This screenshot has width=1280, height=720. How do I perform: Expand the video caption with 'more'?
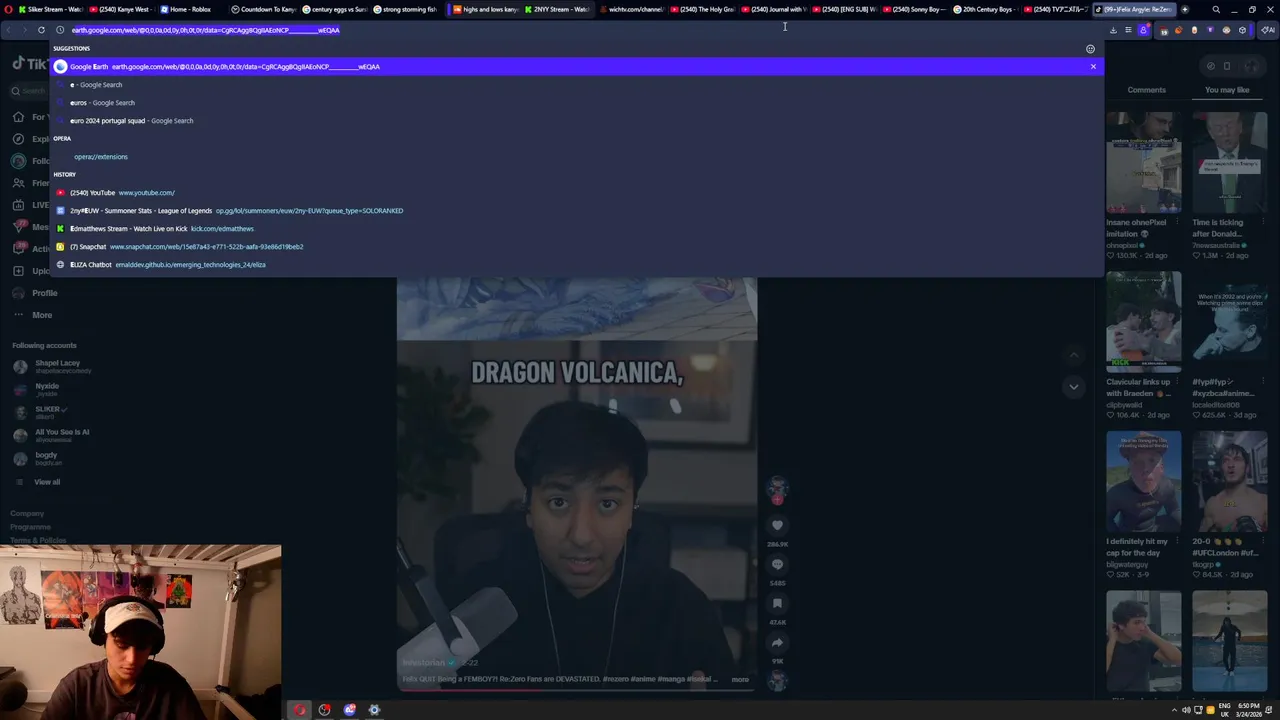pos(740,679)
